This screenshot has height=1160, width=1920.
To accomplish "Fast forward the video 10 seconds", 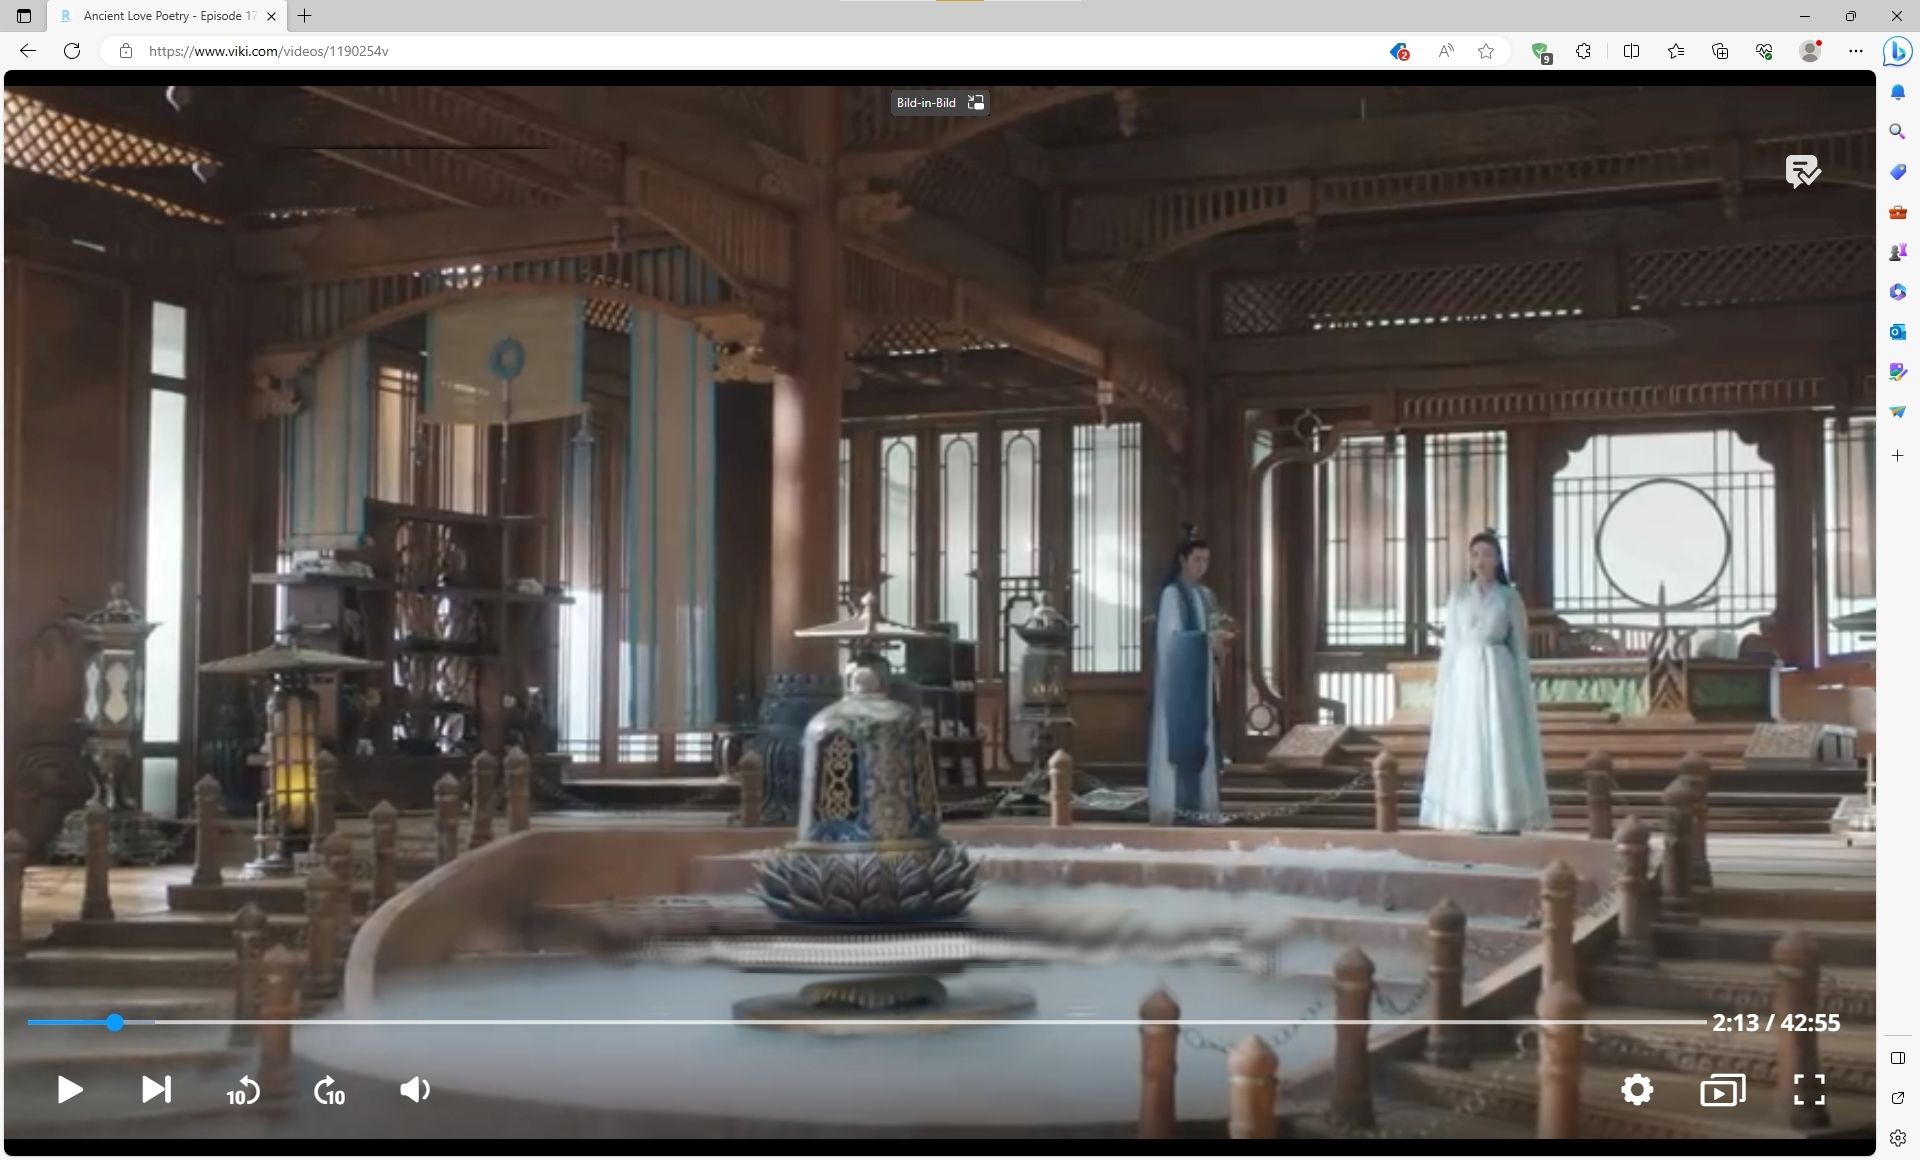I will (x=329, y=1091).
